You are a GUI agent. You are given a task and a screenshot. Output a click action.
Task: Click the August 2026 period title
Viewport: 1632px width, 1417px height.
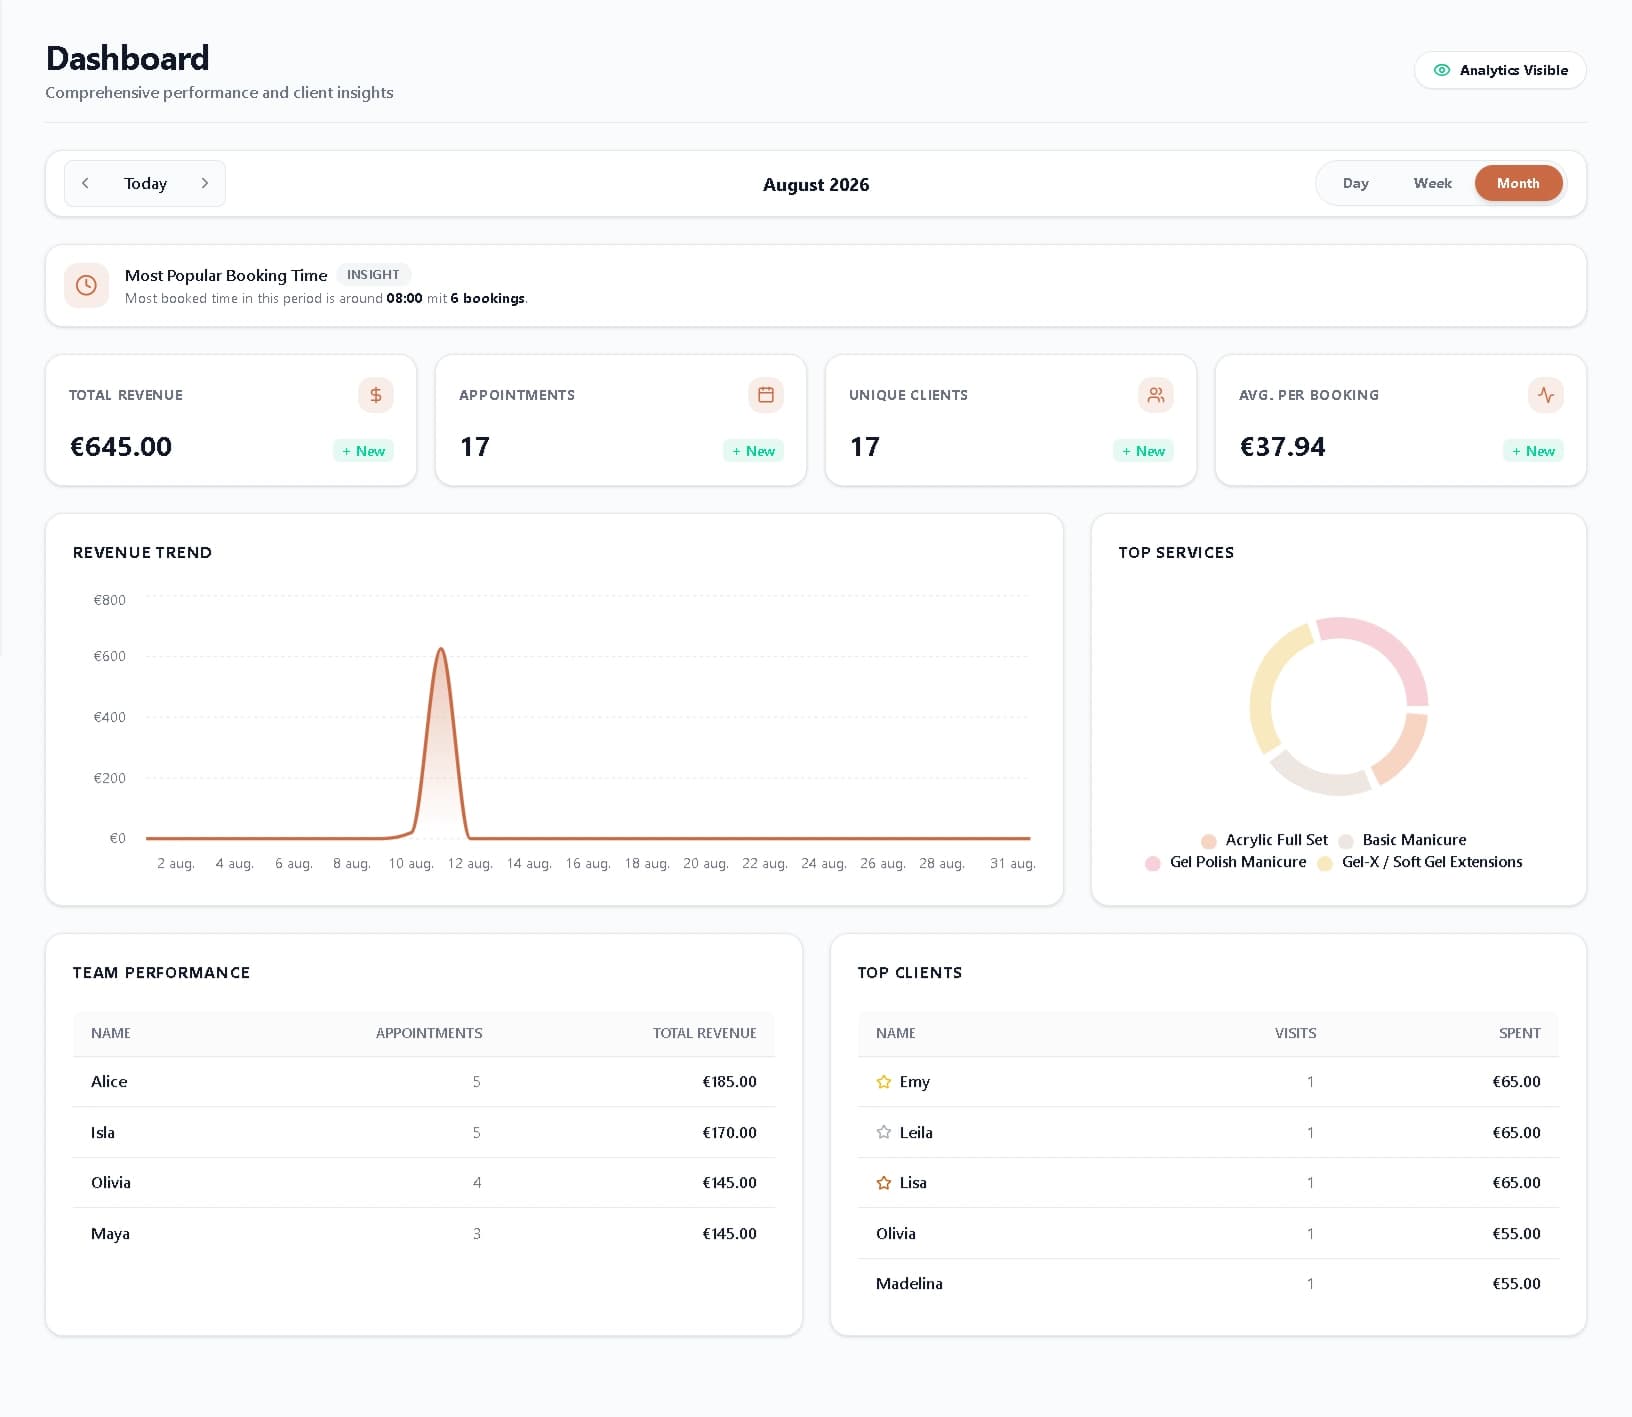(x=816, y=185)
